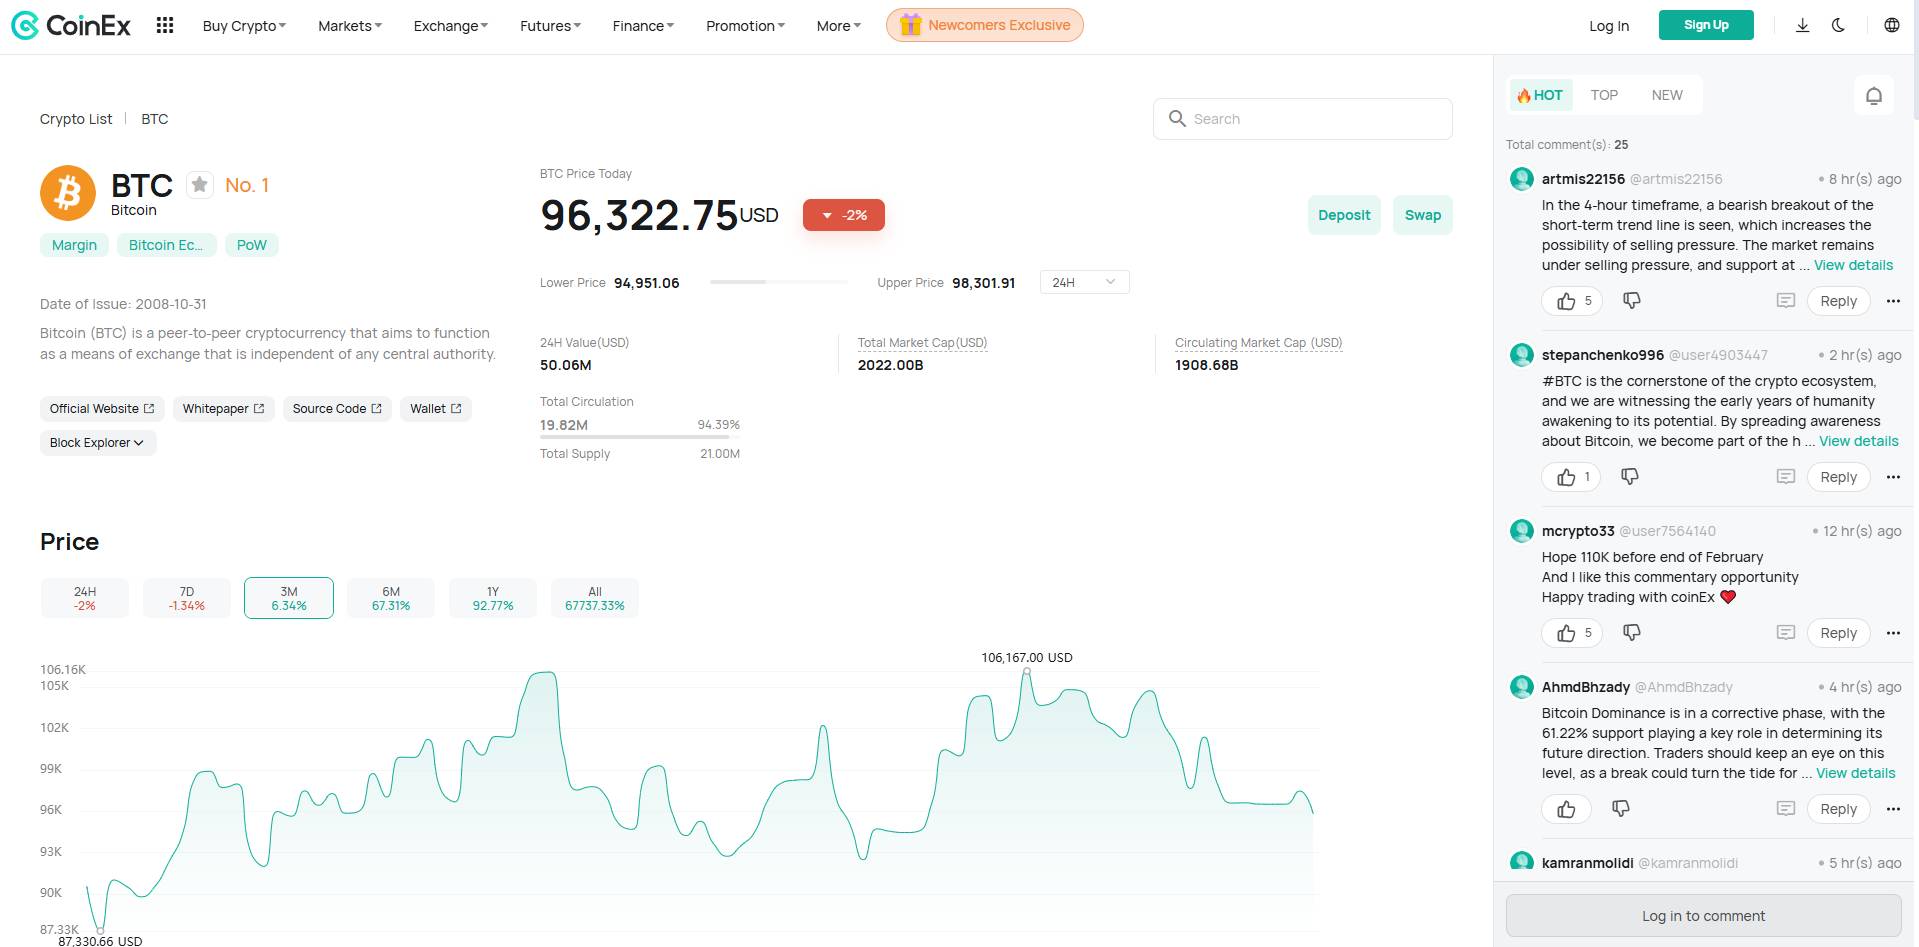Open the language globe icon
Viewport: 1919px width, 947px height.
[1891, 25]
